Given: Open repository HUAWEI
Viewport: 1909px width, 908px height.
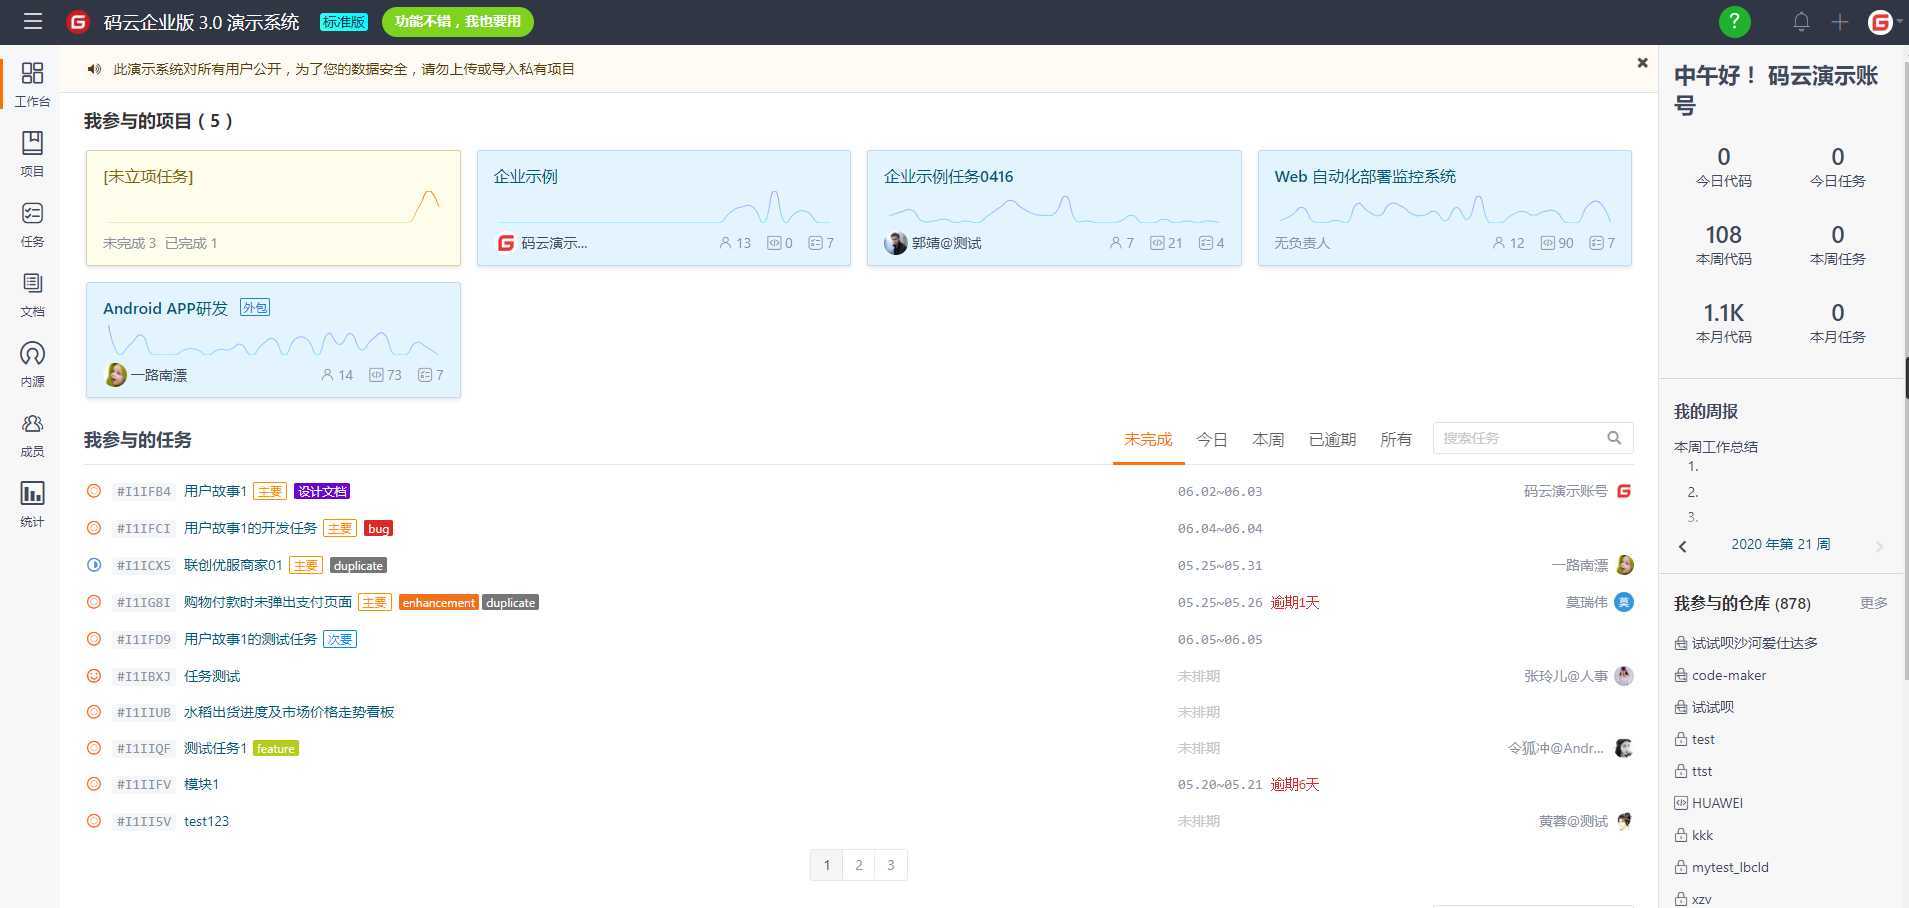Looking at the screenshot, I should (x=1717, y=803).
